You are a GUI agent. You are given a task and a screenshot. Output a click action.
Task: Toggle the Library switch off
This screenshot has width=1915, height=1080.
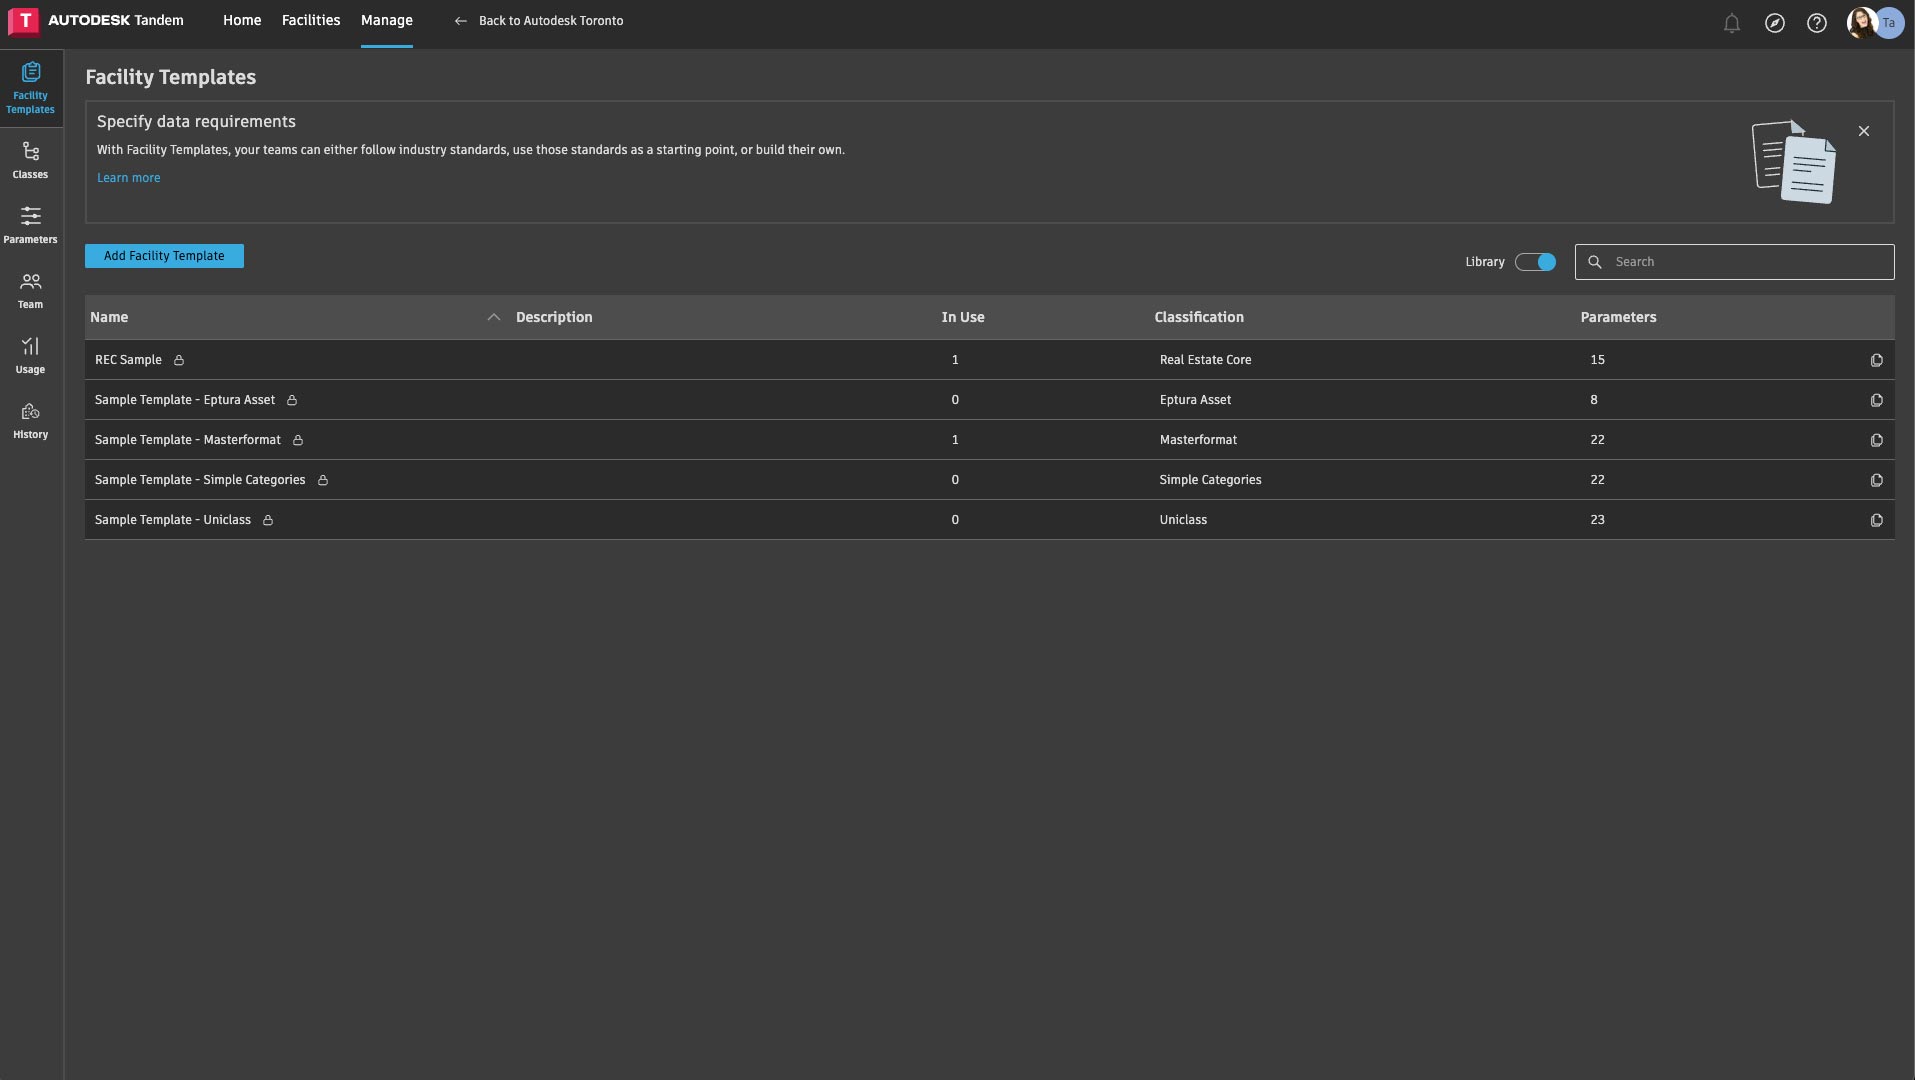(x=1535, y=262)
